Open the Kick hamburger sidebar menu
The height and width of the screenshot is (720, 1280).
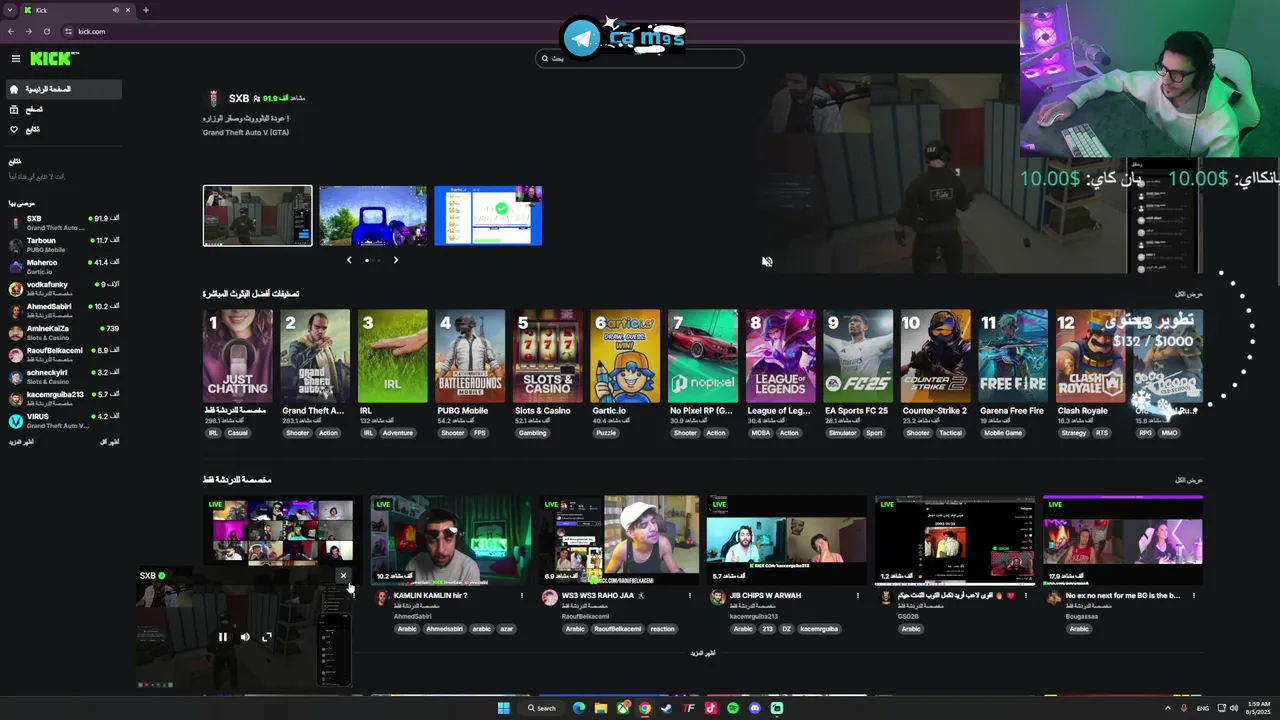[15, 59]
